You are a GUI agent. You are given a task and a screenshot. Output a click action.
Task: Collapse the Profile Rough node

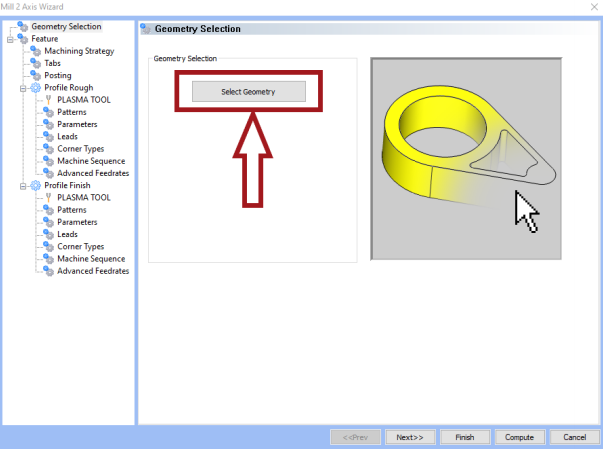pyautogui.click(x=23, y=88)
